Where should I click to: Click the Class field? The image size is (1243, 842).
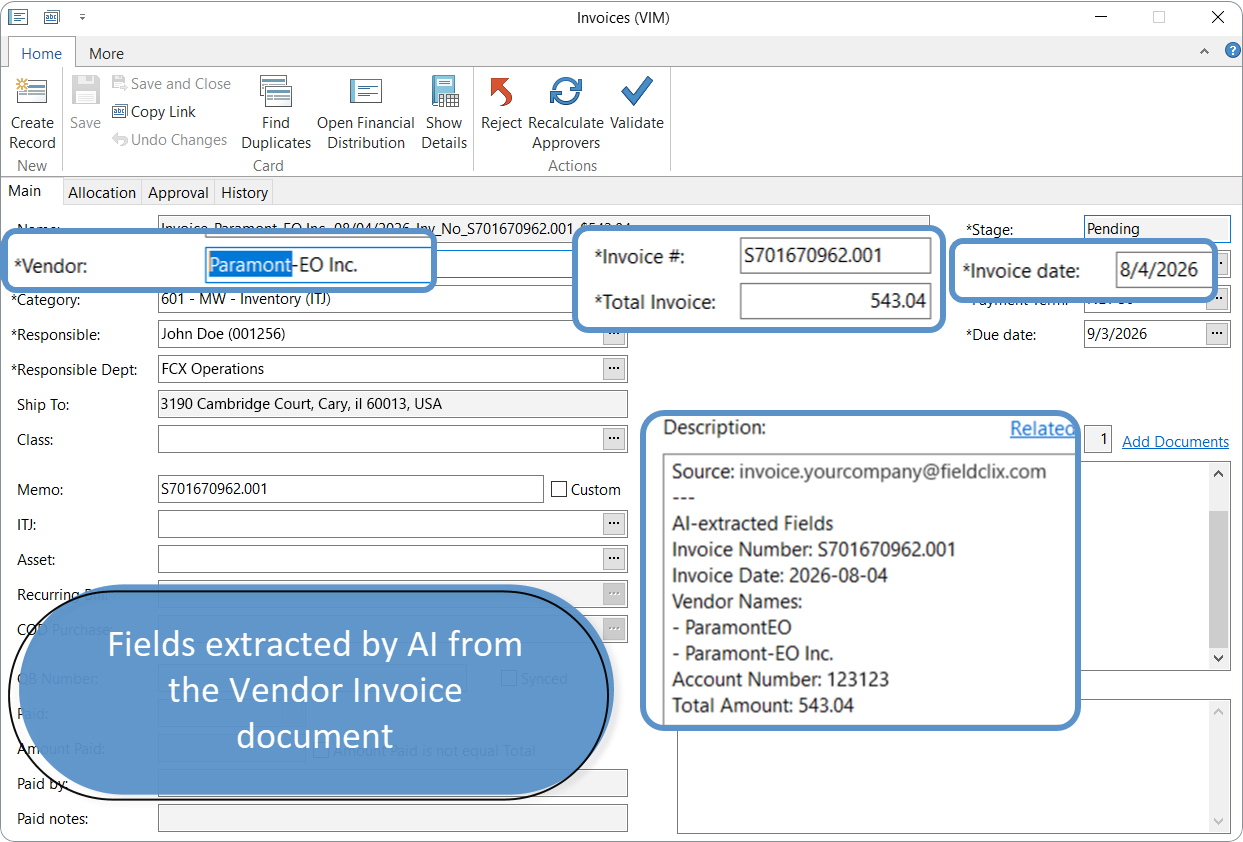click(x=380, y=439)
